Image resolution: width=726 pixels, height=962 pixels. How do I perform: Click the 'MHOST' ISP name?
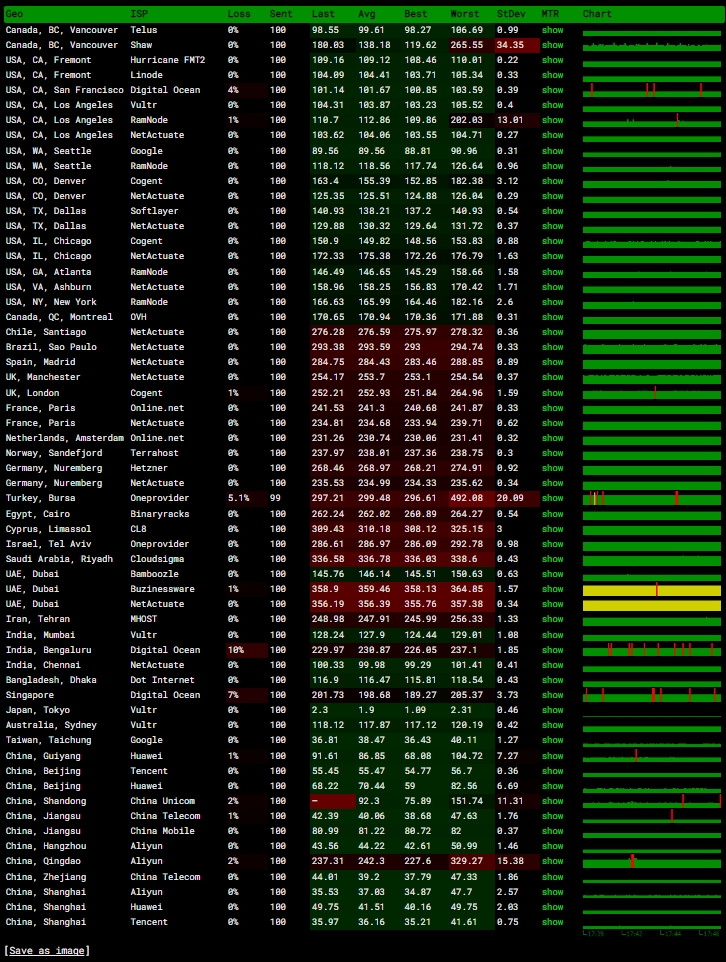tap(144, 618)
